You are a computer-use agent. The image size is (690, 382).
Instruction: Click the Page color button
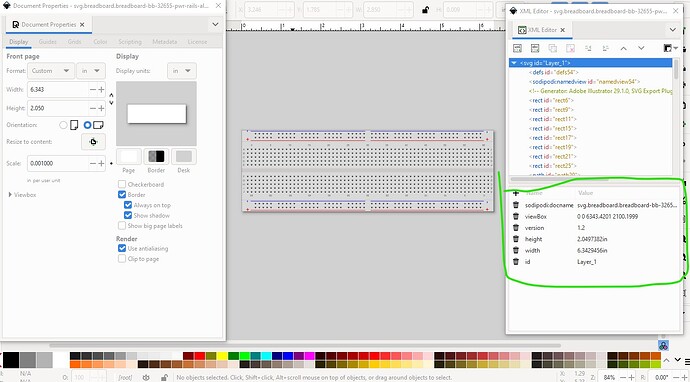point(129,156)
